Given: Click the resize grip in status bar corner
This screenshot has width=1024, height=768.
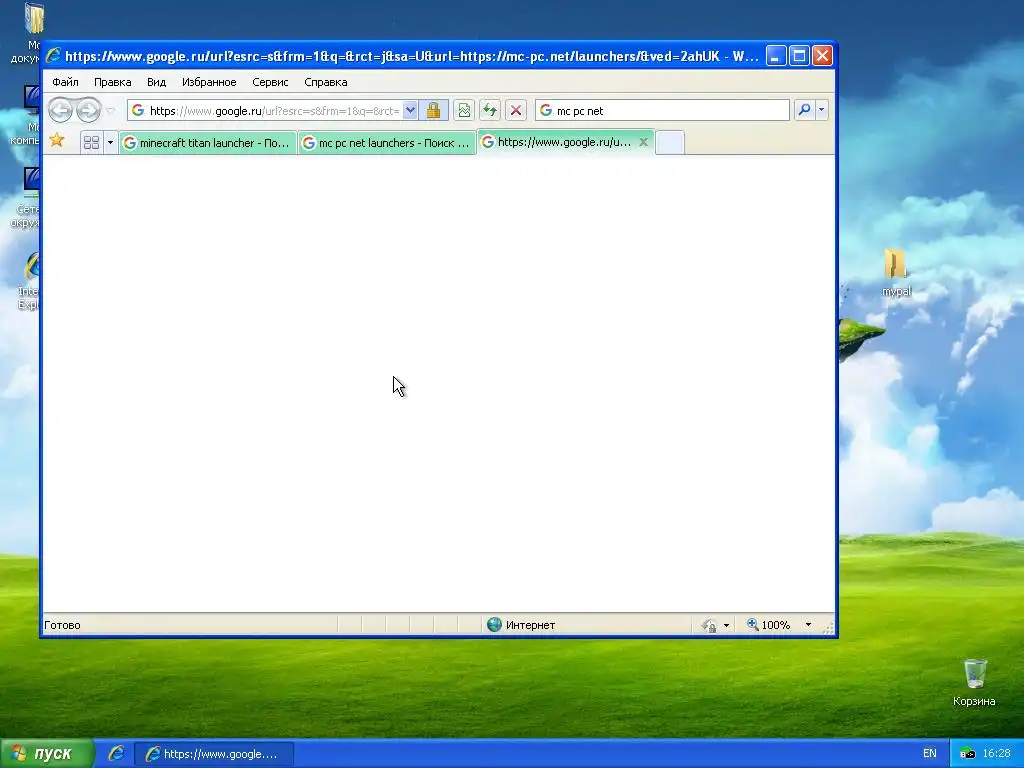Looking at the screenshot, I should pyautogui.click(x=828, y=628).
